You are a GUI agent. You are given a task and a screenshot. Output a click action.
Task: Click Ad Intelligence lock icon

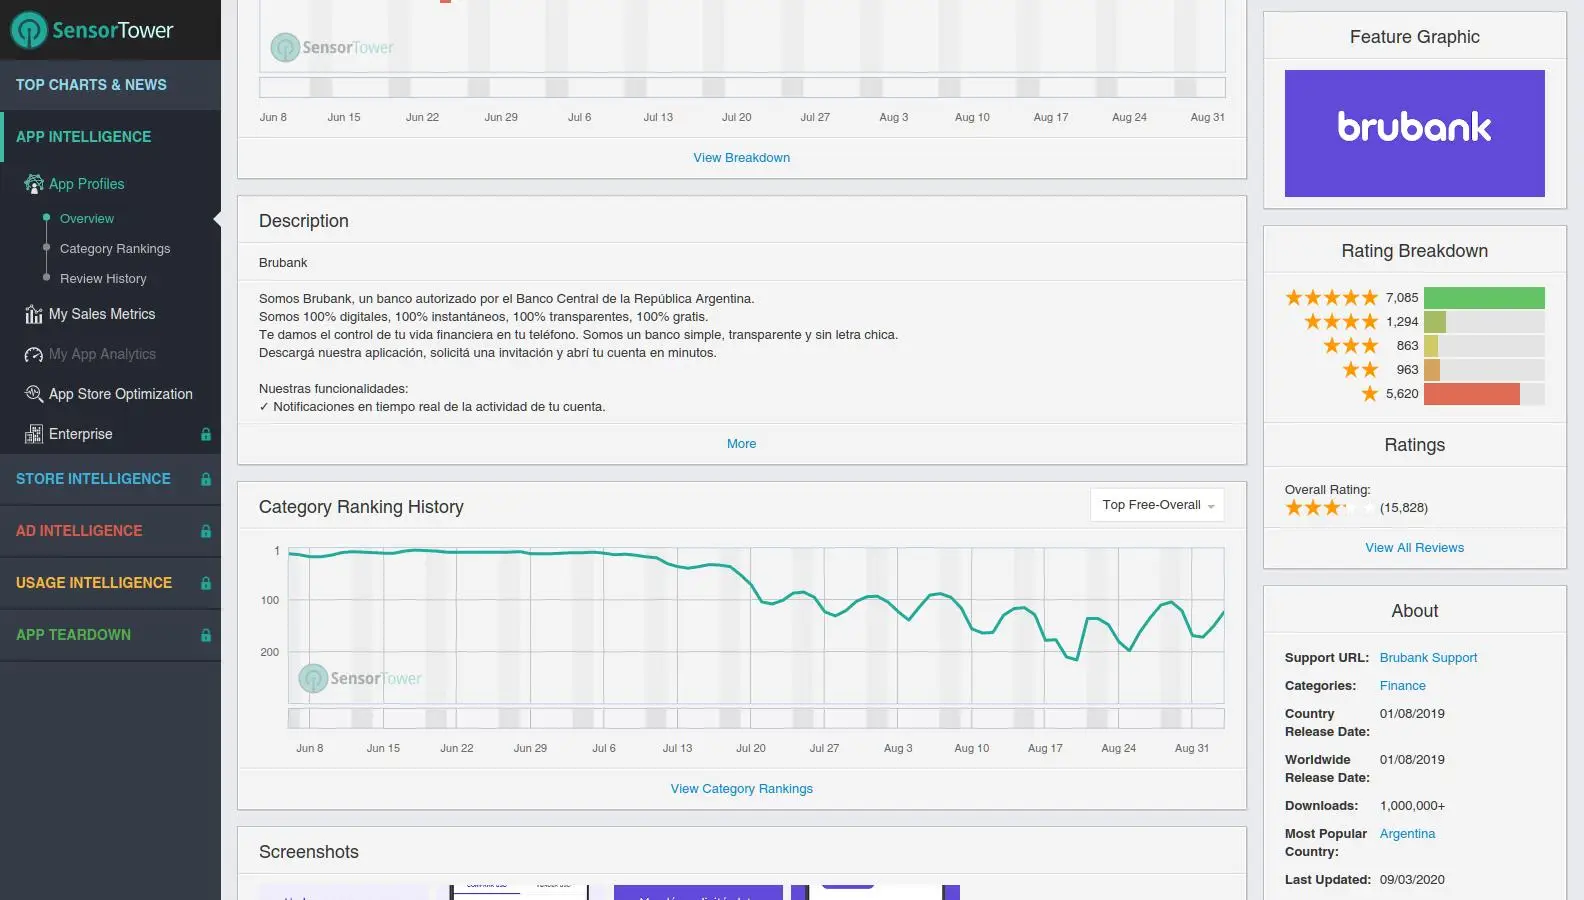(206, 531)
